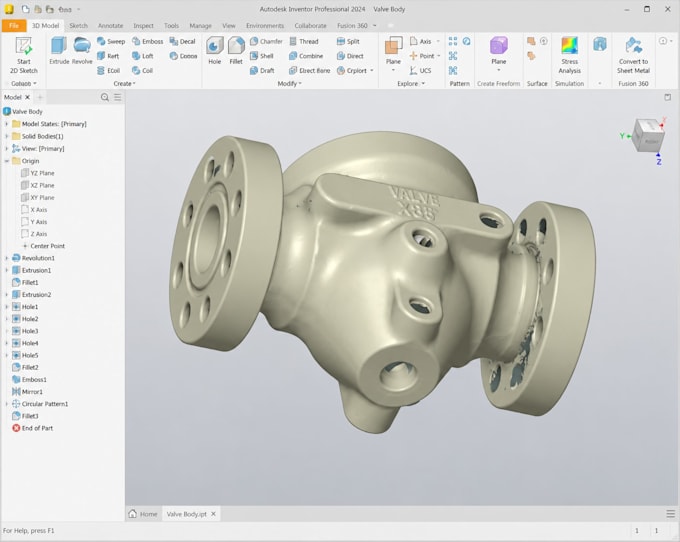Select the Decal tool
Screen dimensions: 680x542
click(183, 41)
